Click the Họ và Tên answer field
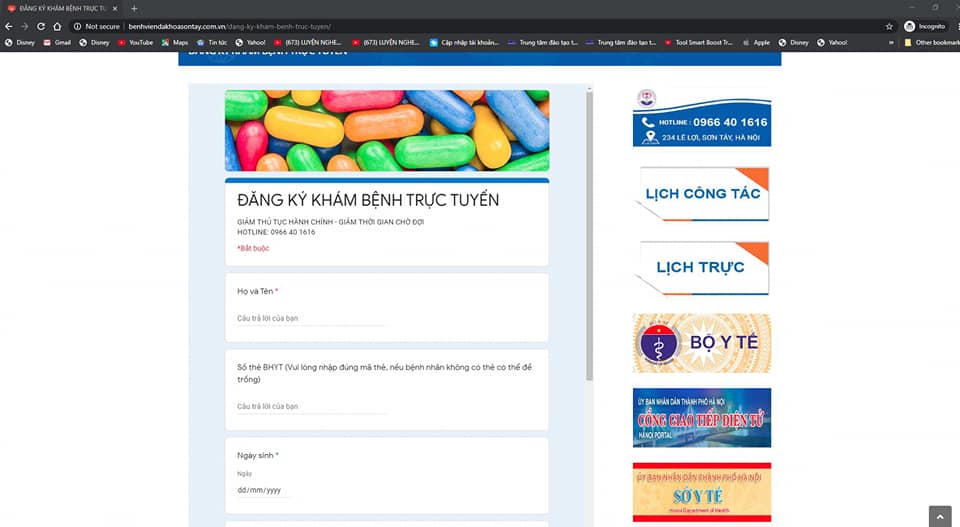960x527 pixels. [311, 318]
